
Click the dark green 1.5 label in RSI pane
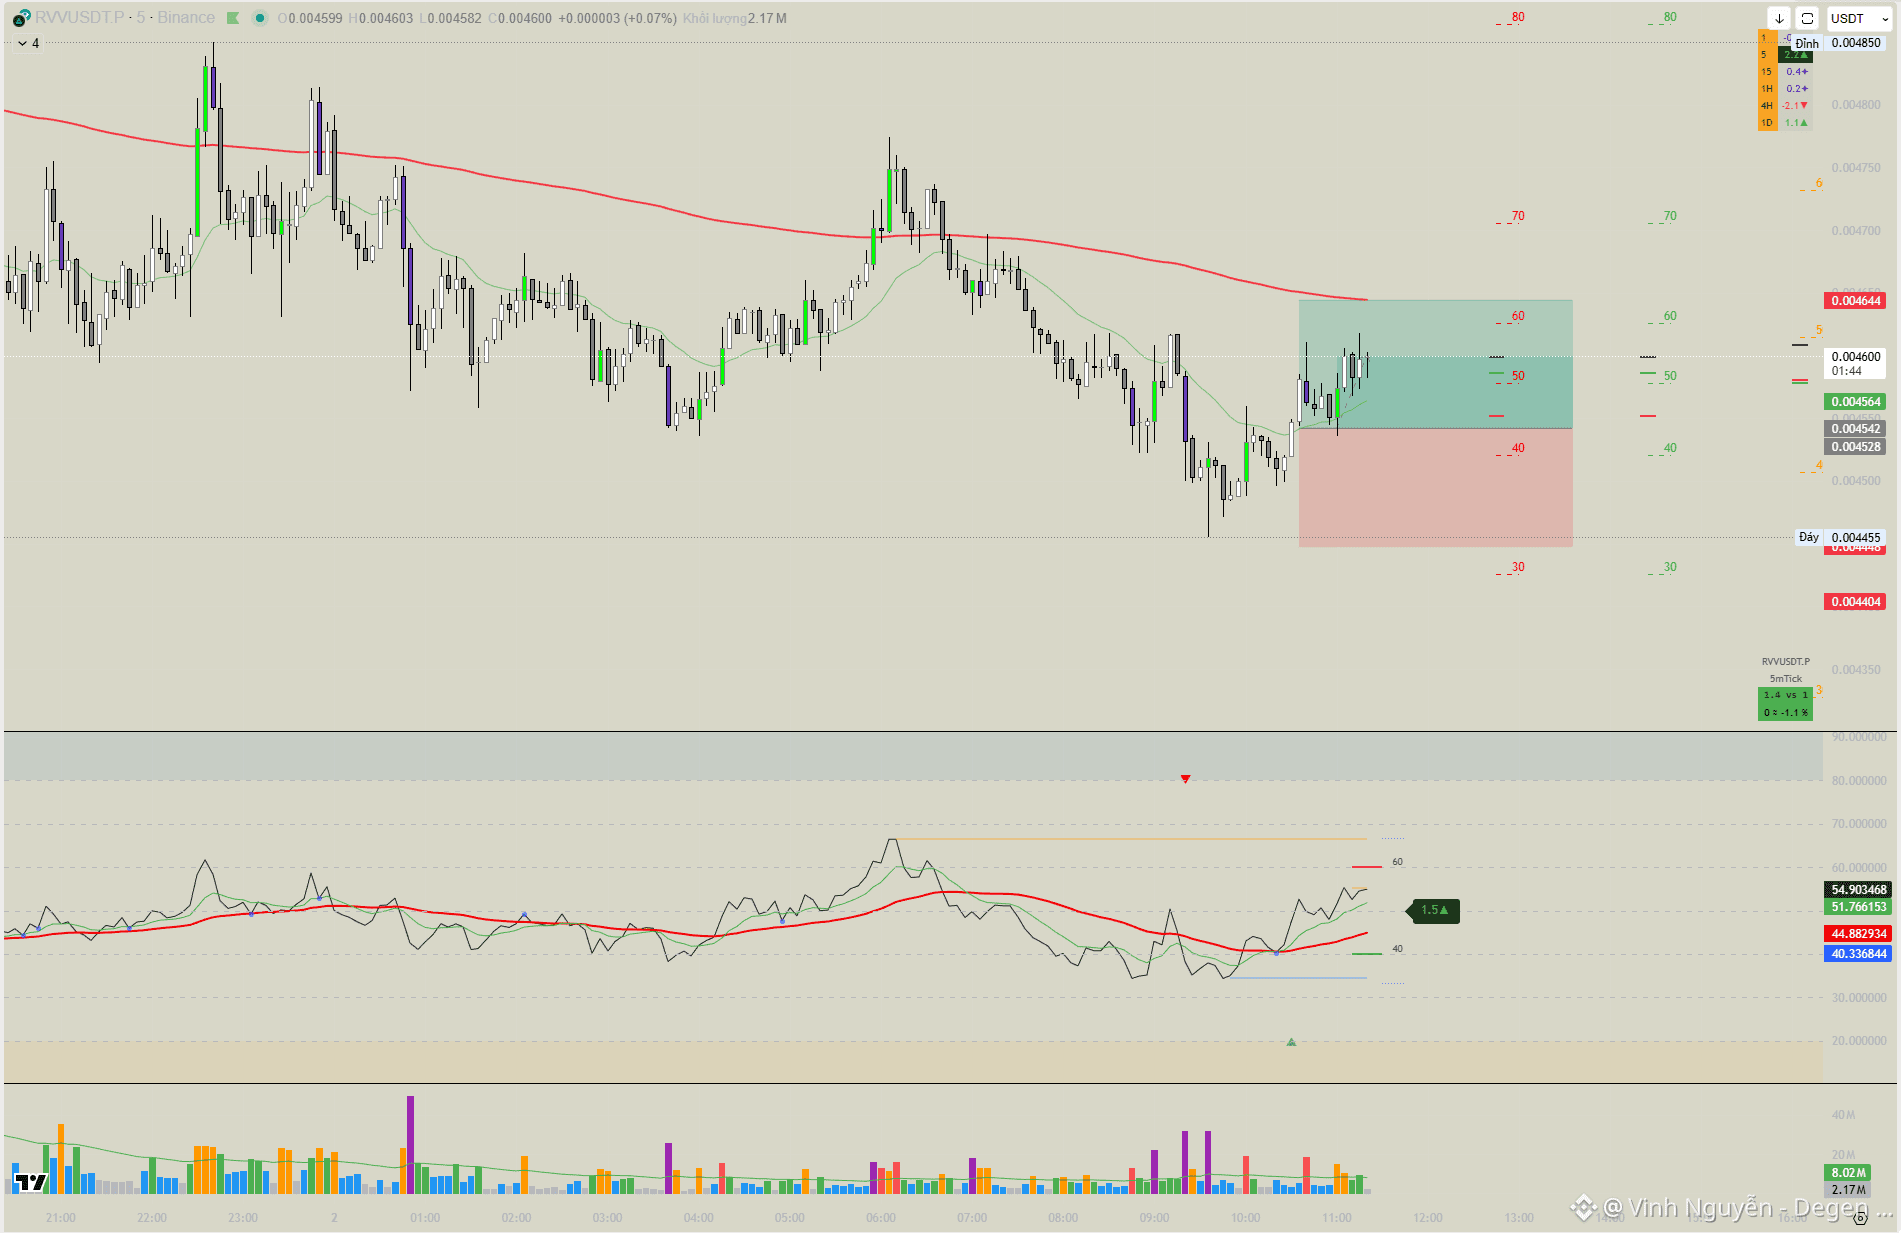1434,911
